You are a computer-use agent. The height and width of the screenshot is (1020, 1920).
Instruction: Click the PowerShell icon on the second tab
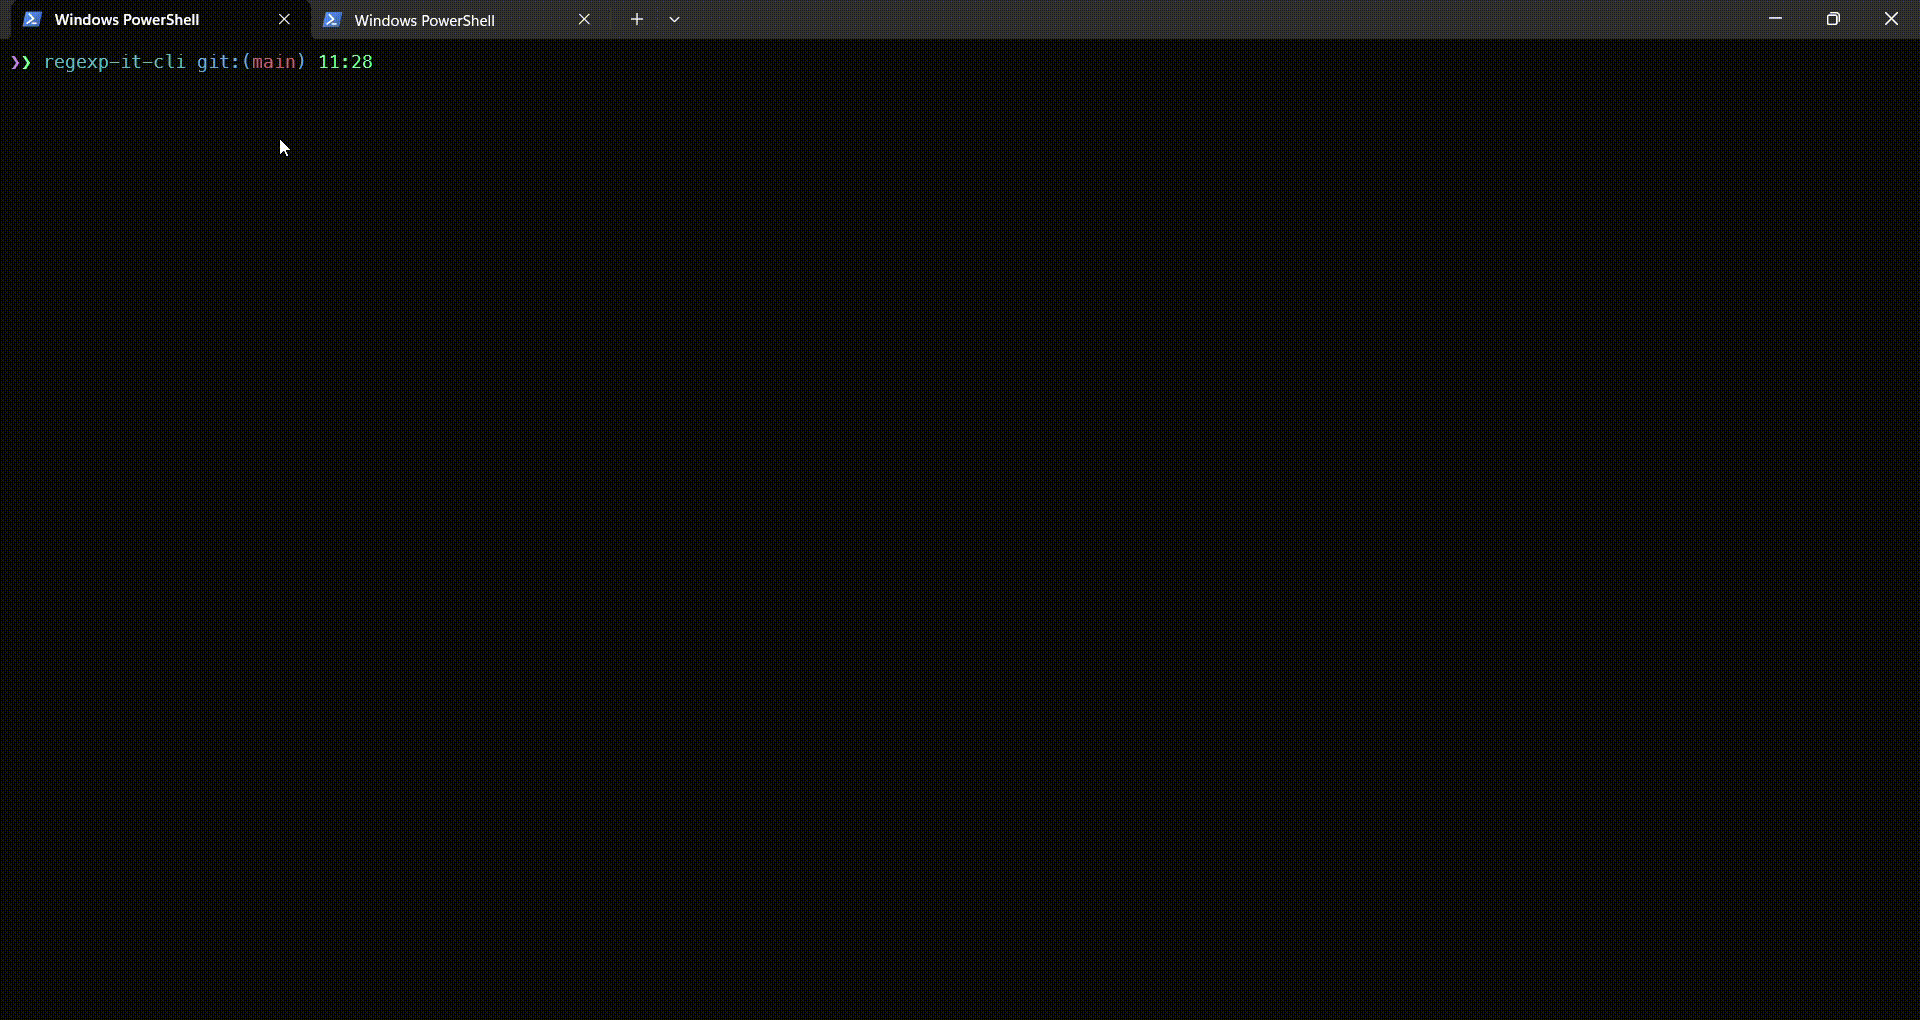point(333,19)
